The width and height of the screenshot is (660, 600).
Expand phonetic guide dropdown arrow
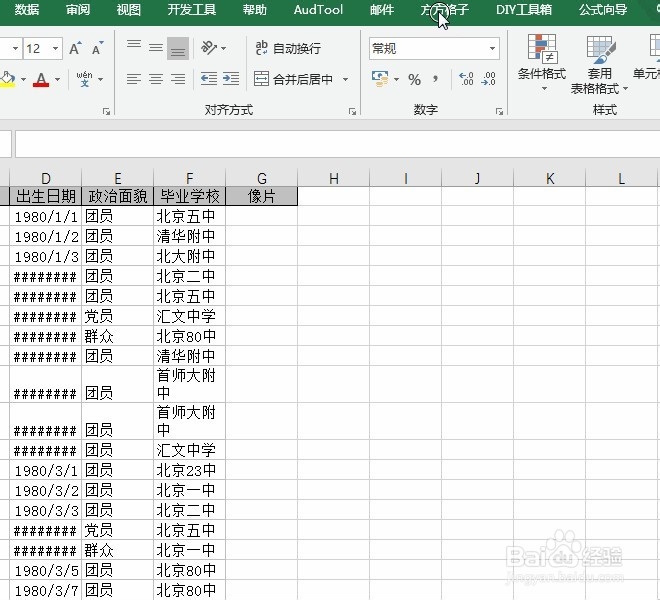[101, 79]
